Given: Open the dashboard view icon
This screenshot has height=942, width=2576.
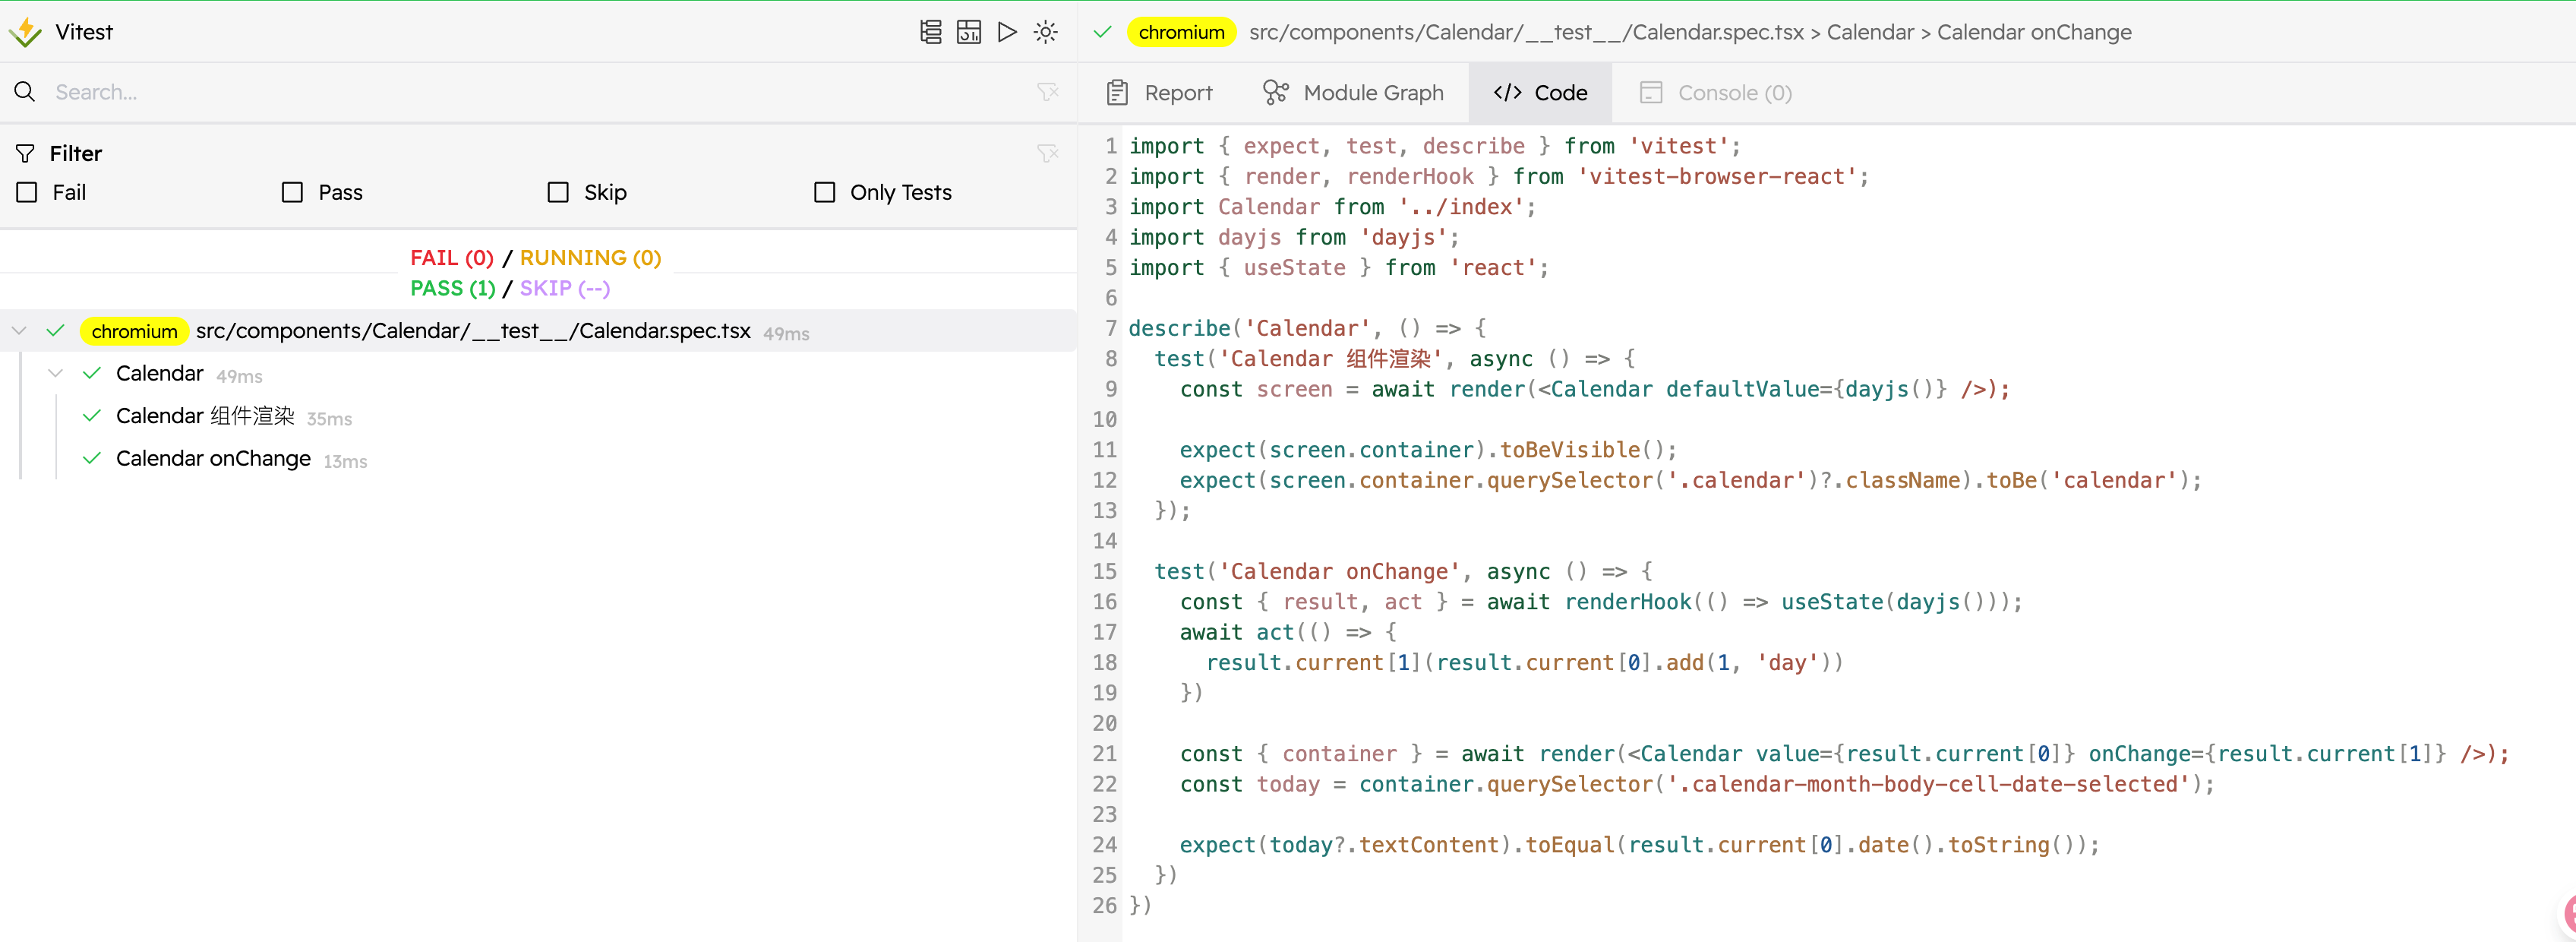Looking at the screenshot, I should coord(968,32).
